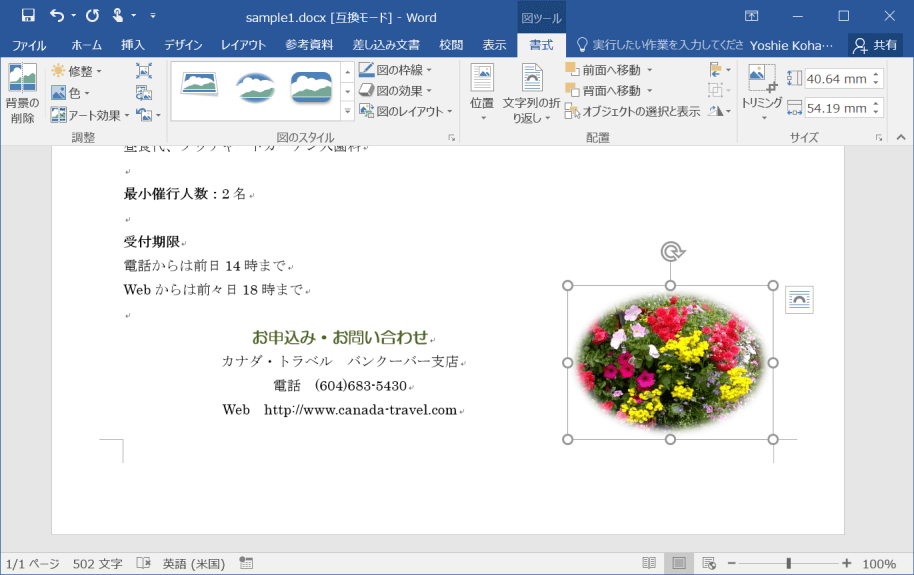The height and width of the screenshot is (575, 914).
Task: Click the layout options icon beside the picture
Action: [x=799, y=300]
